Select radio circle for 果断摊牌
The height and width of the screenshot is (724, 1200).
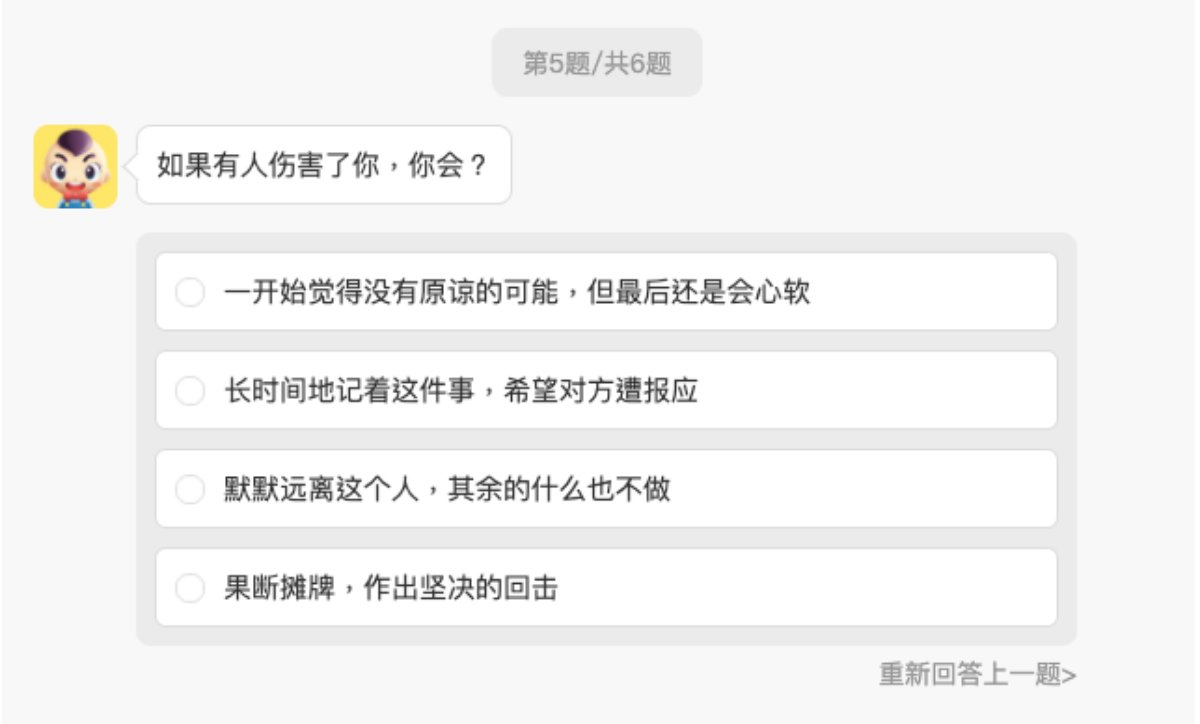190,589
